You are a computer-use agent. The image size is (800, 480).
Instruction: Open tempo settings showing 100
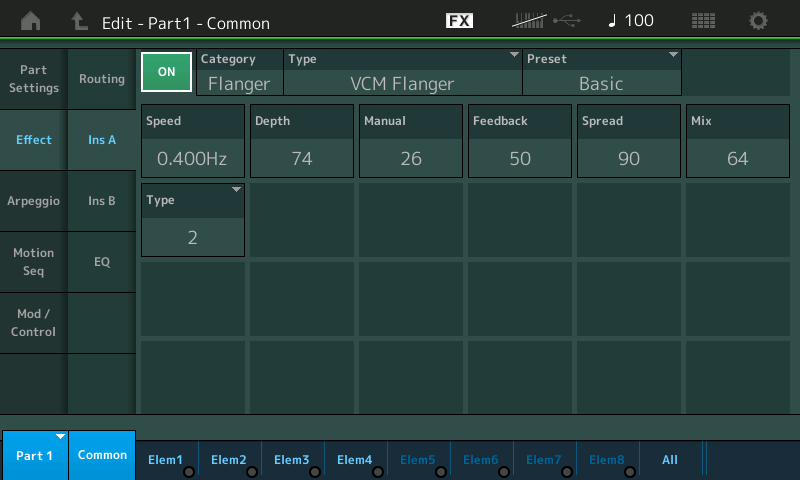[631, 21]
